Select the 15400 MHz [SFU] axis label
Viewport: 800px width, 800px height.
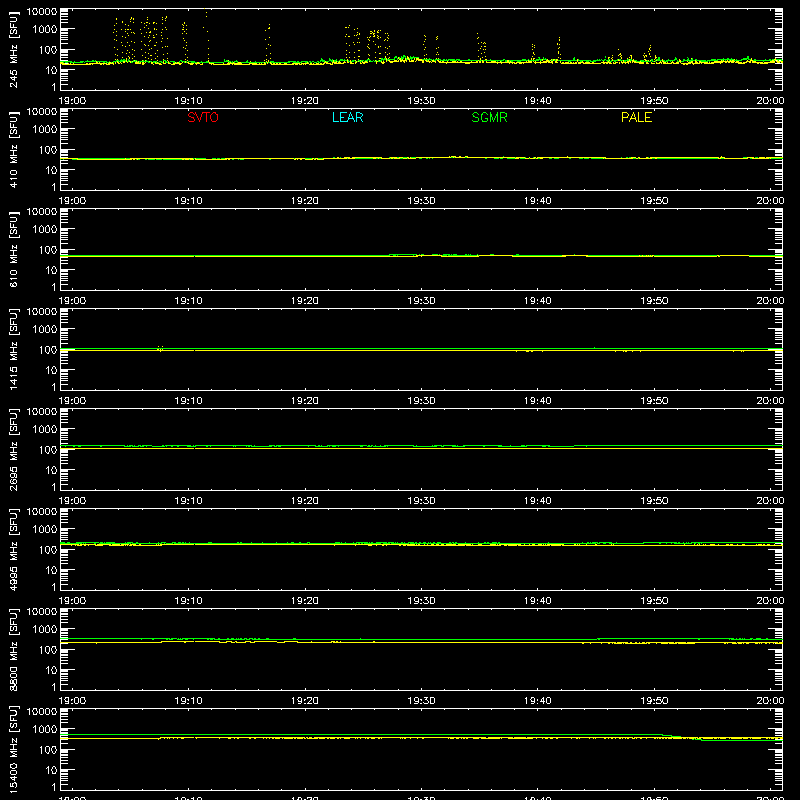(13, 749)
